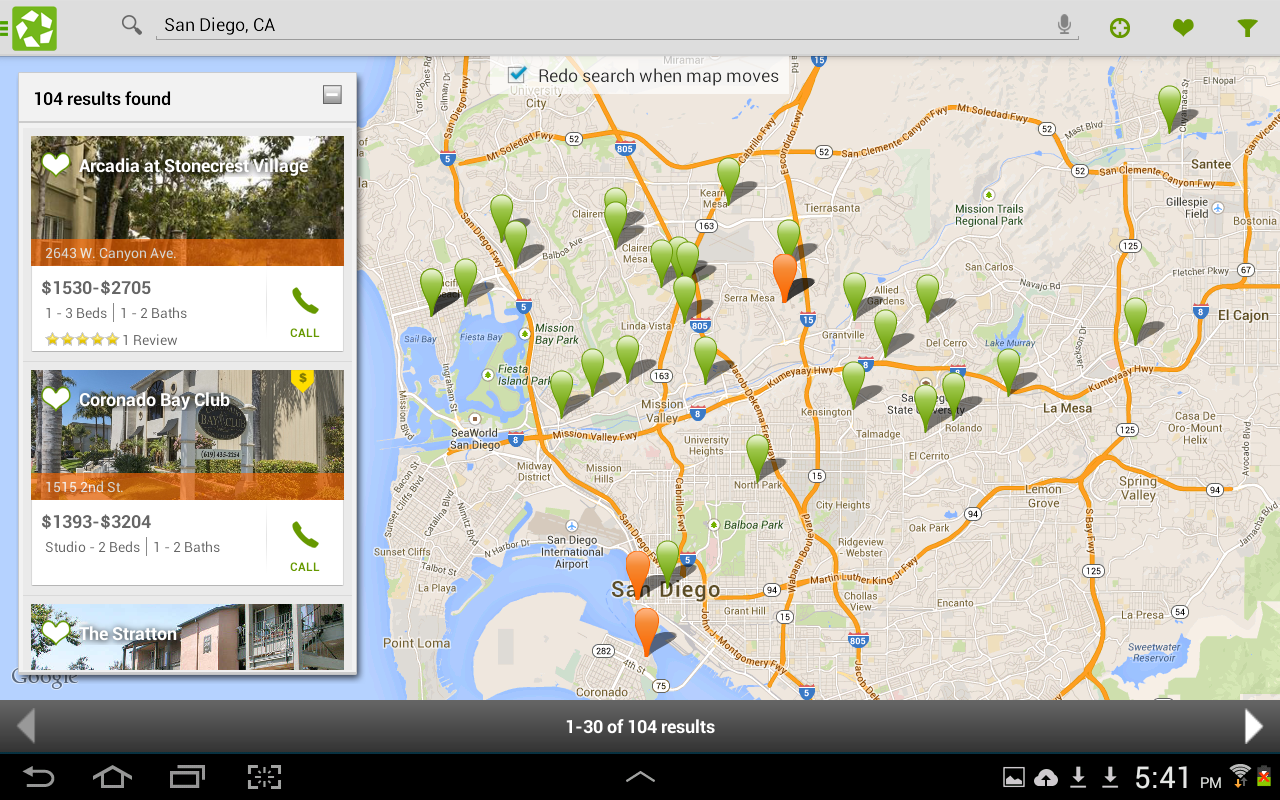Image resolution: width=1280 pixels, height=800 pixels.
Task: Collapse the results panel with the minus control
Action: (330, 93)
